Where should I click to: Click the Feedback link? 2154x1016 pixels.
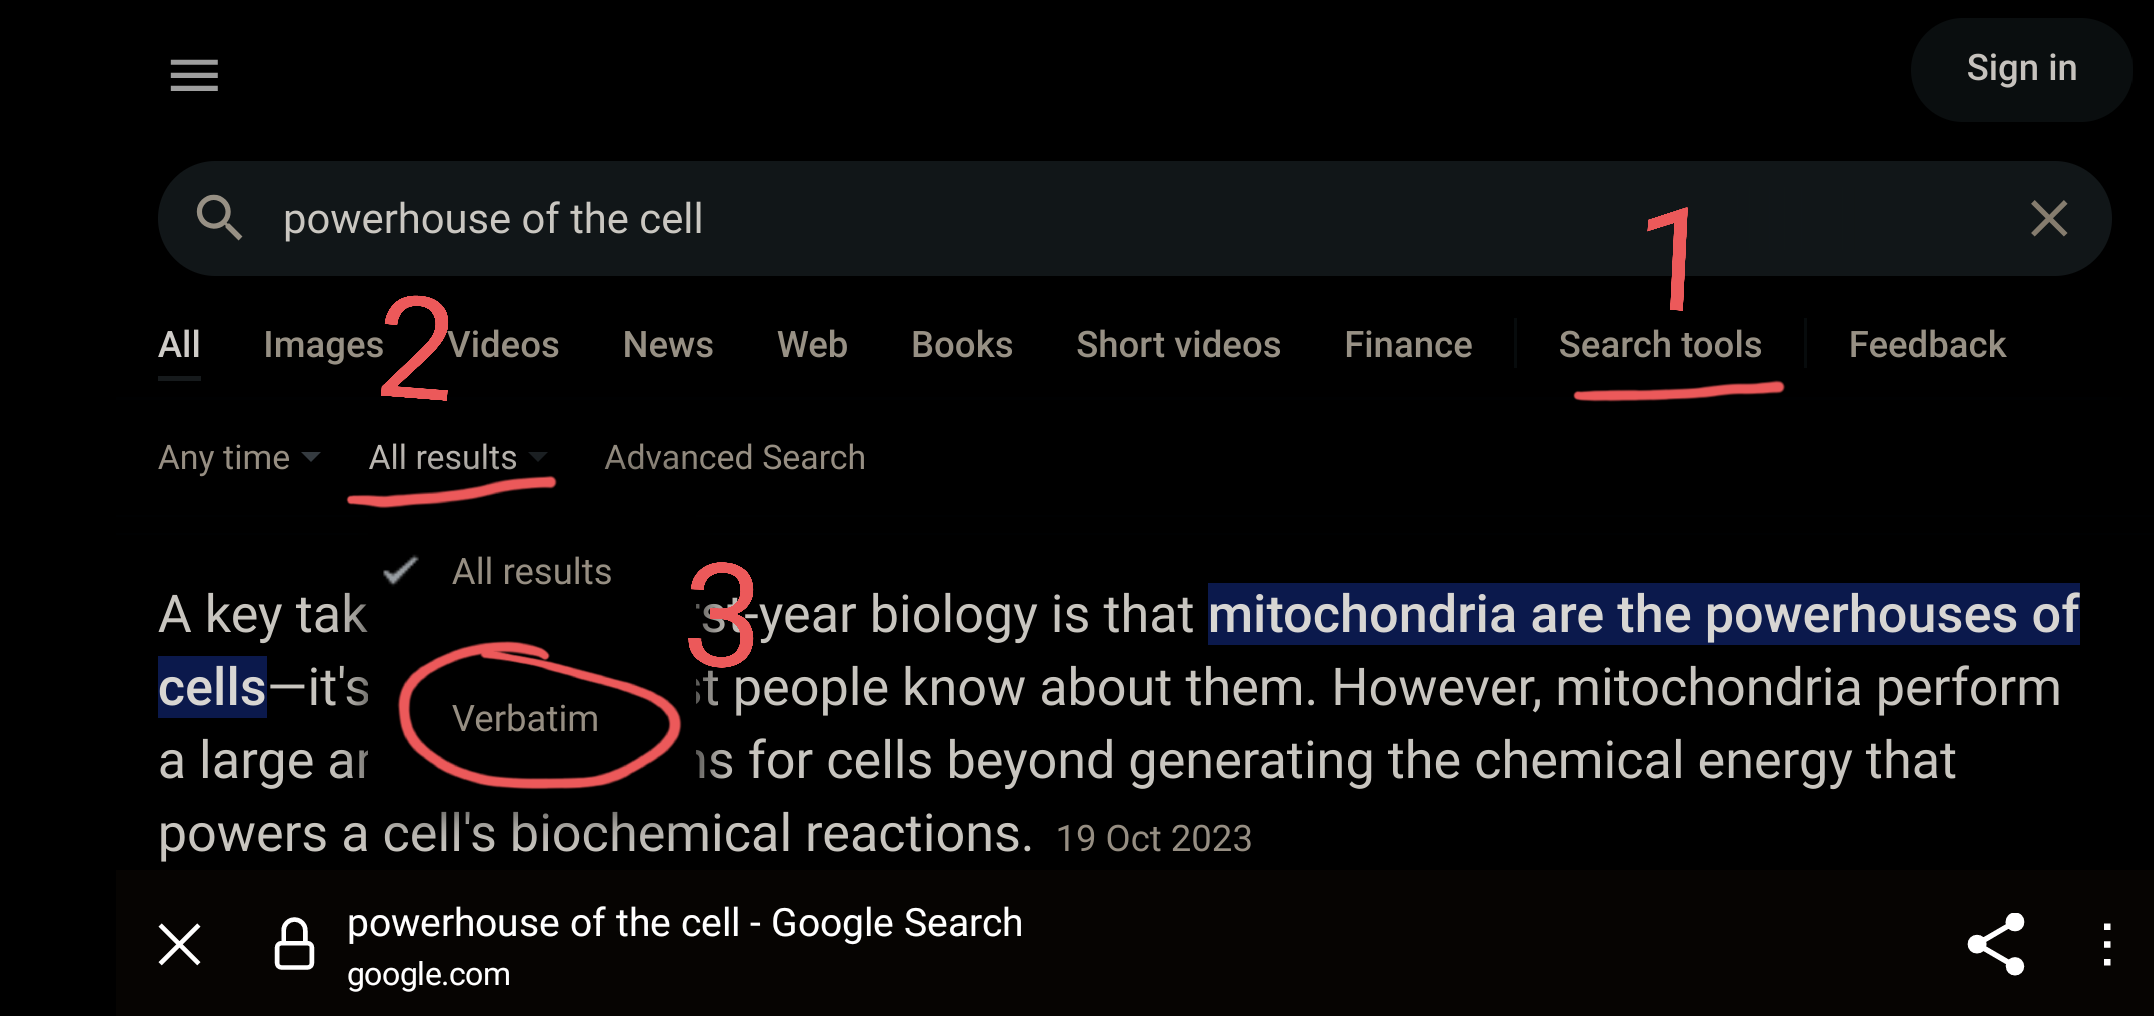click(1927, 345)
